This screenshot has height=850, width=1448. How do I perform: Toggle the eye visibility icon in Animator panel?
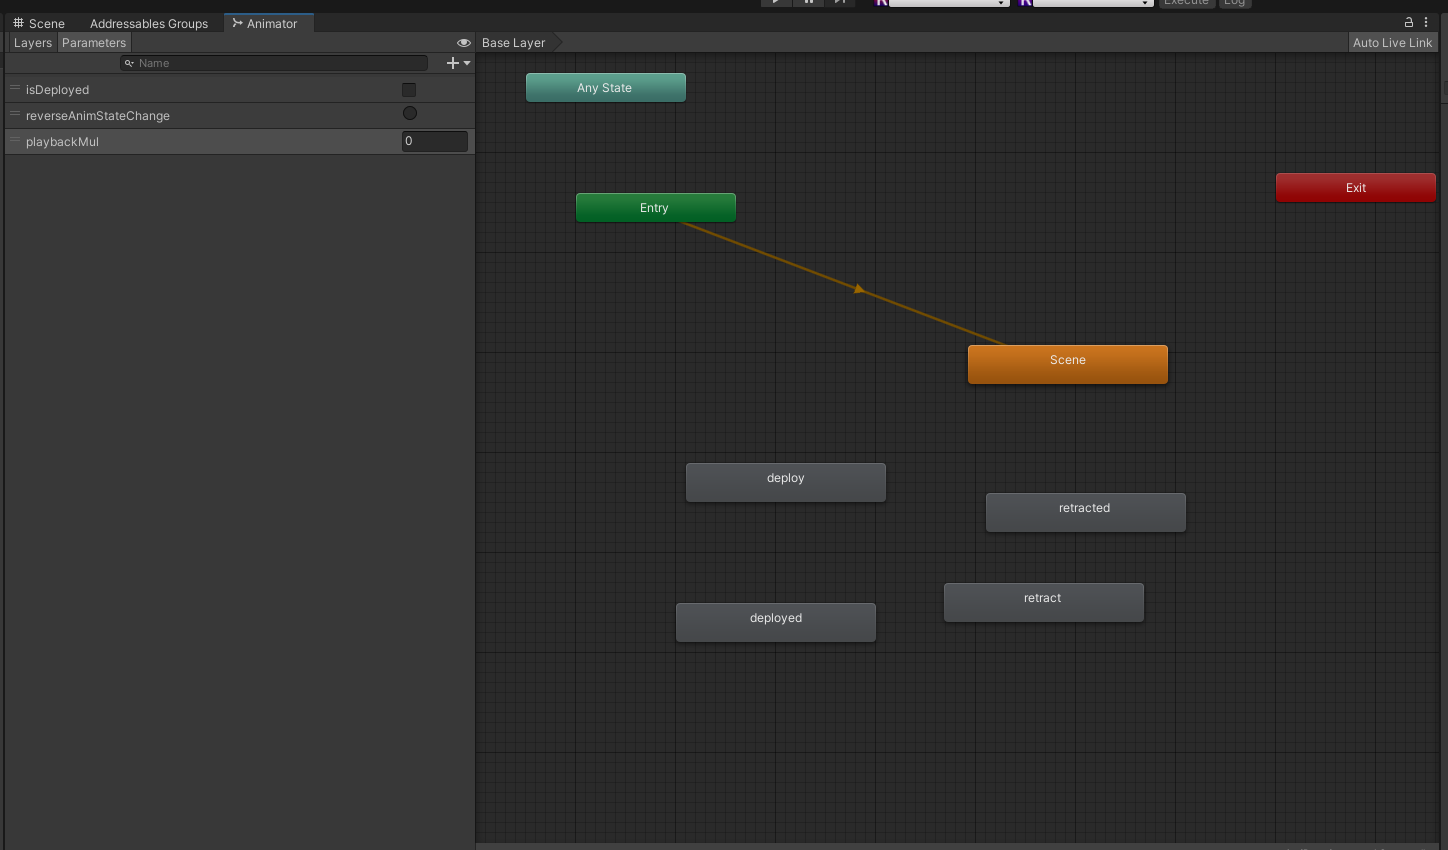point(463,43)
